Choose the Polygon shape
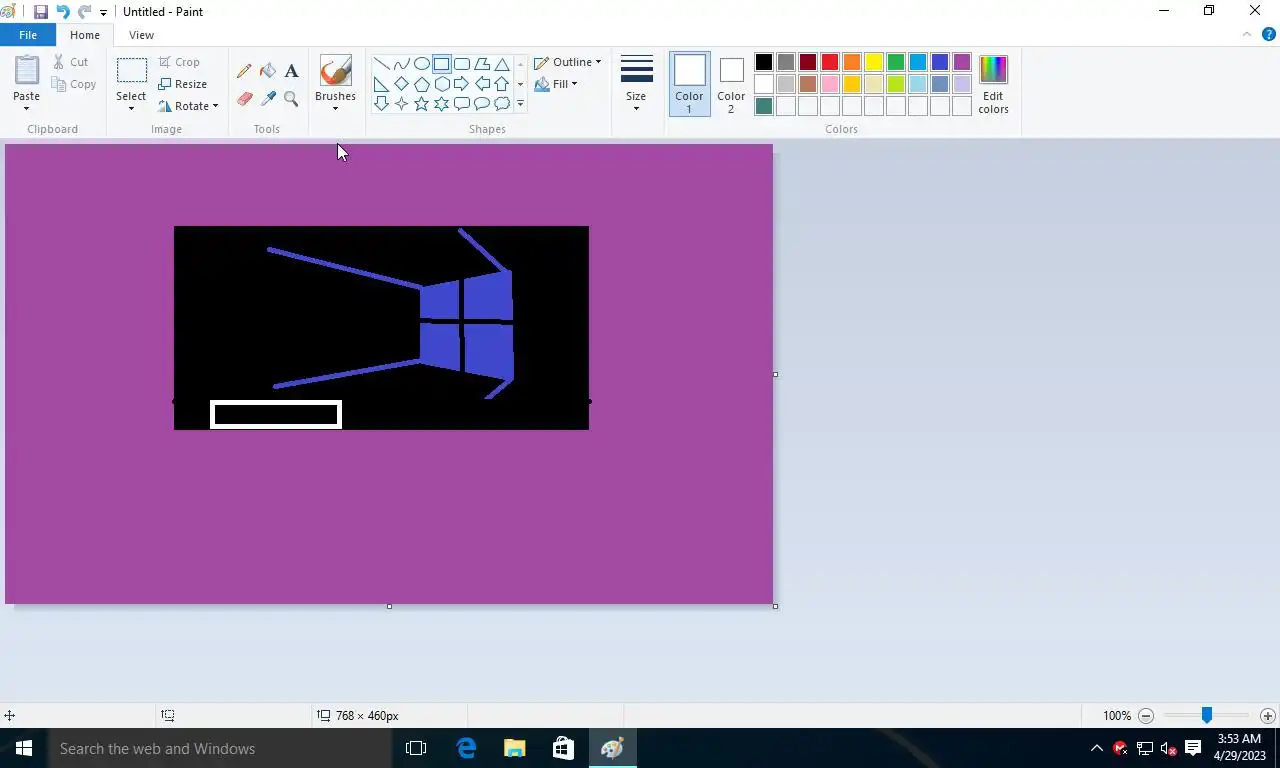 tap(481, 64)
